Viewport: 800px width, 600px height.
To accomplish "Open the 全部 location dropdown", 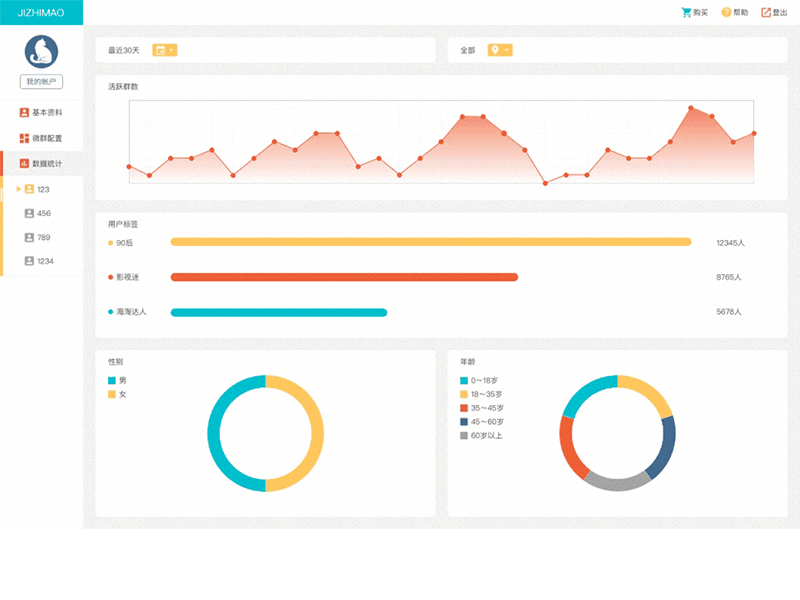I will pos(499,50).
